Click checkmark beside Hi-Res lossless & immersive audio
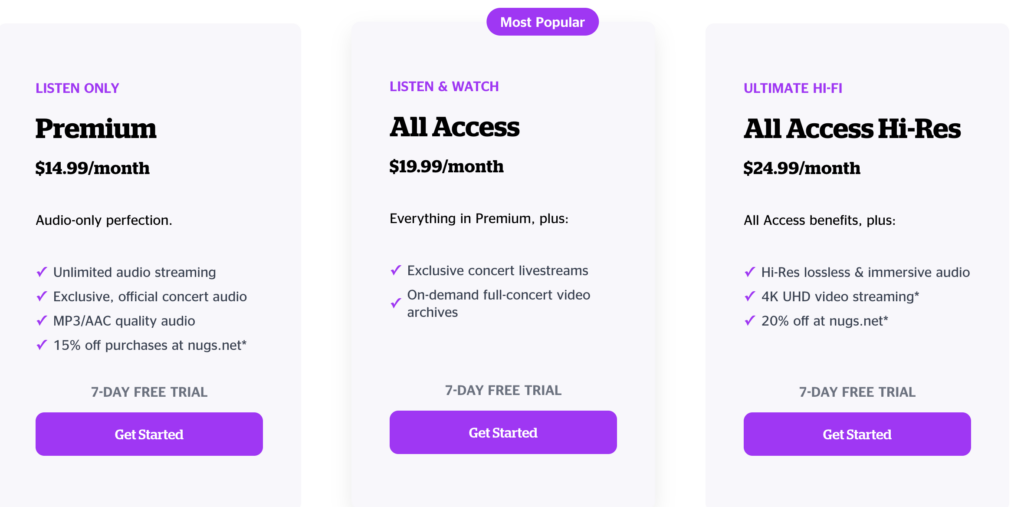Screen dimensions: 1024x507 point(750,272)
